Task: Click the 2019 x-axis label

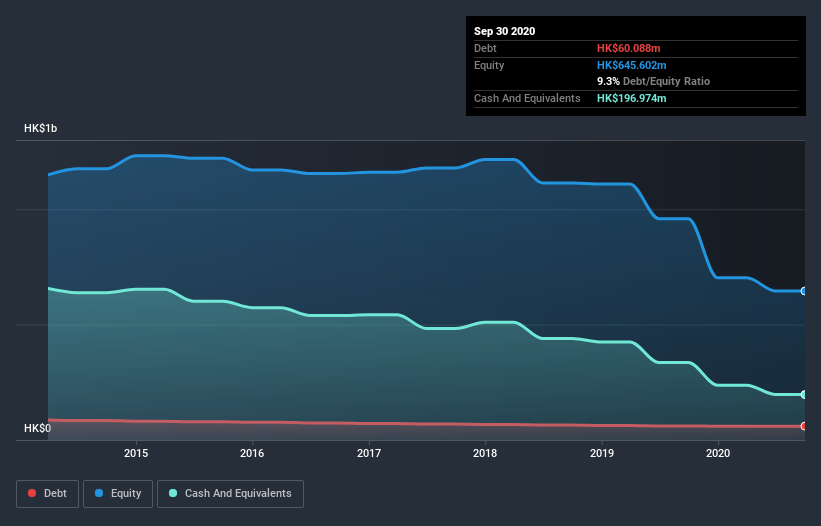Action: [x=602, y=453]
